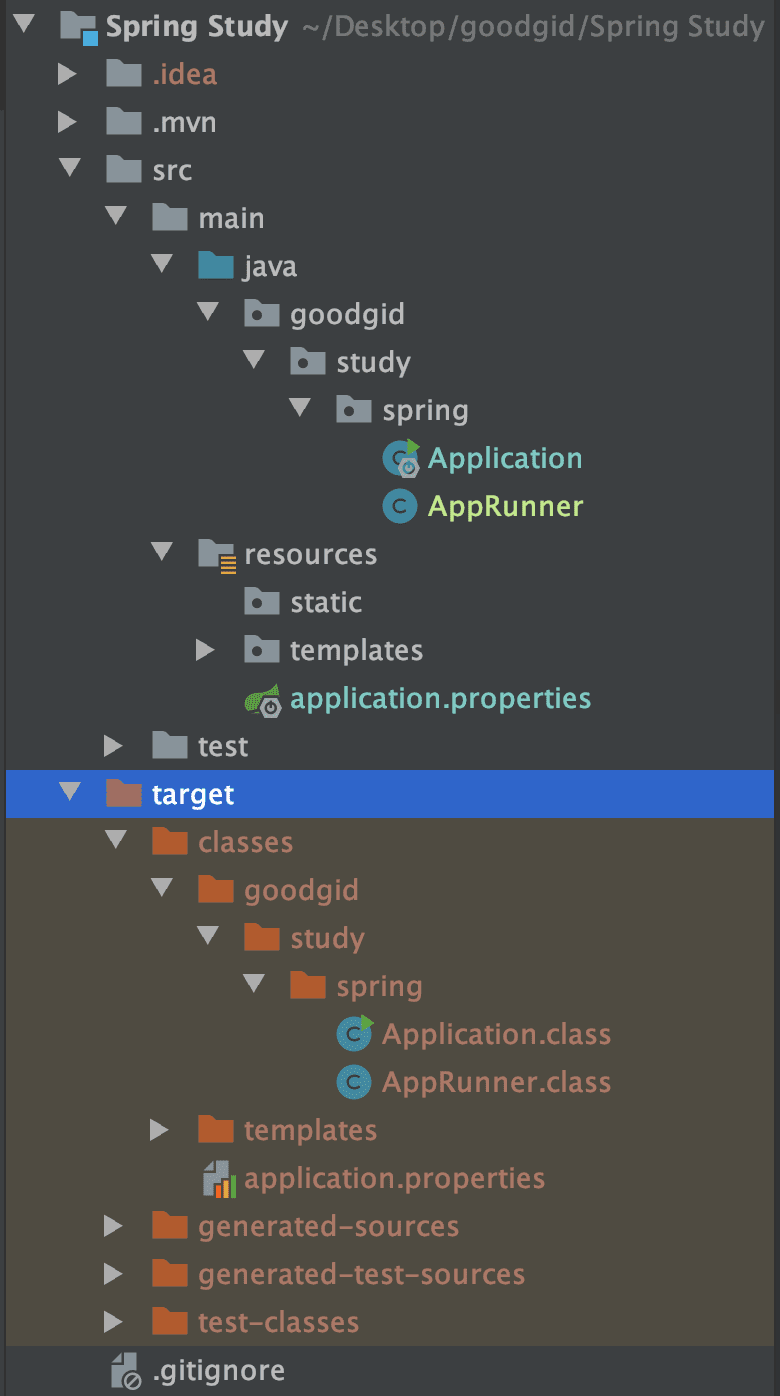The height and width of the screenshot is (1396, 780).
Task: Click the ignored file icon beside .gitignore
Action: [124, 1369]
